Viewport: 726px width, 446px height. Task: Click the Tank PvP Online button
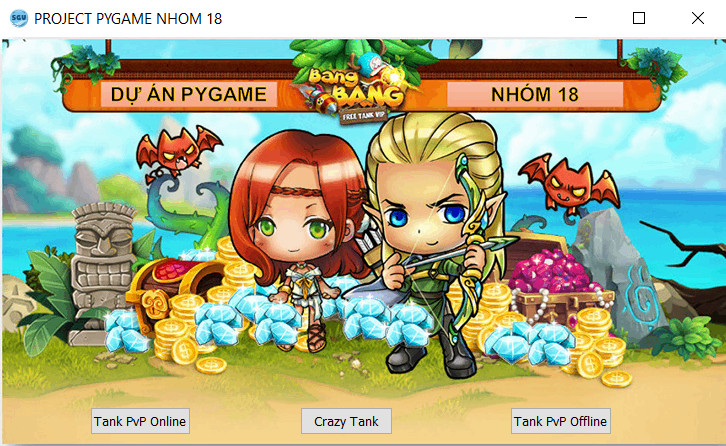tap(140, 421)
